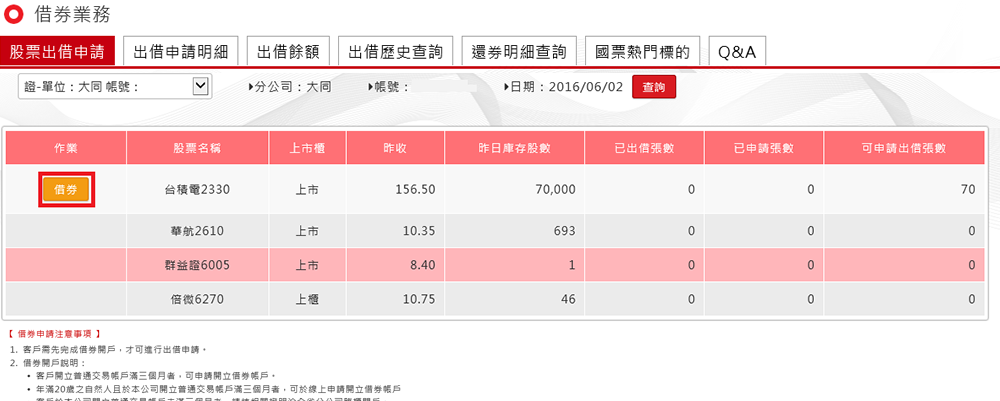1000x401 pixels.
Task: Click the 10.35 closing price cell
Action: (x=395, y=231)
